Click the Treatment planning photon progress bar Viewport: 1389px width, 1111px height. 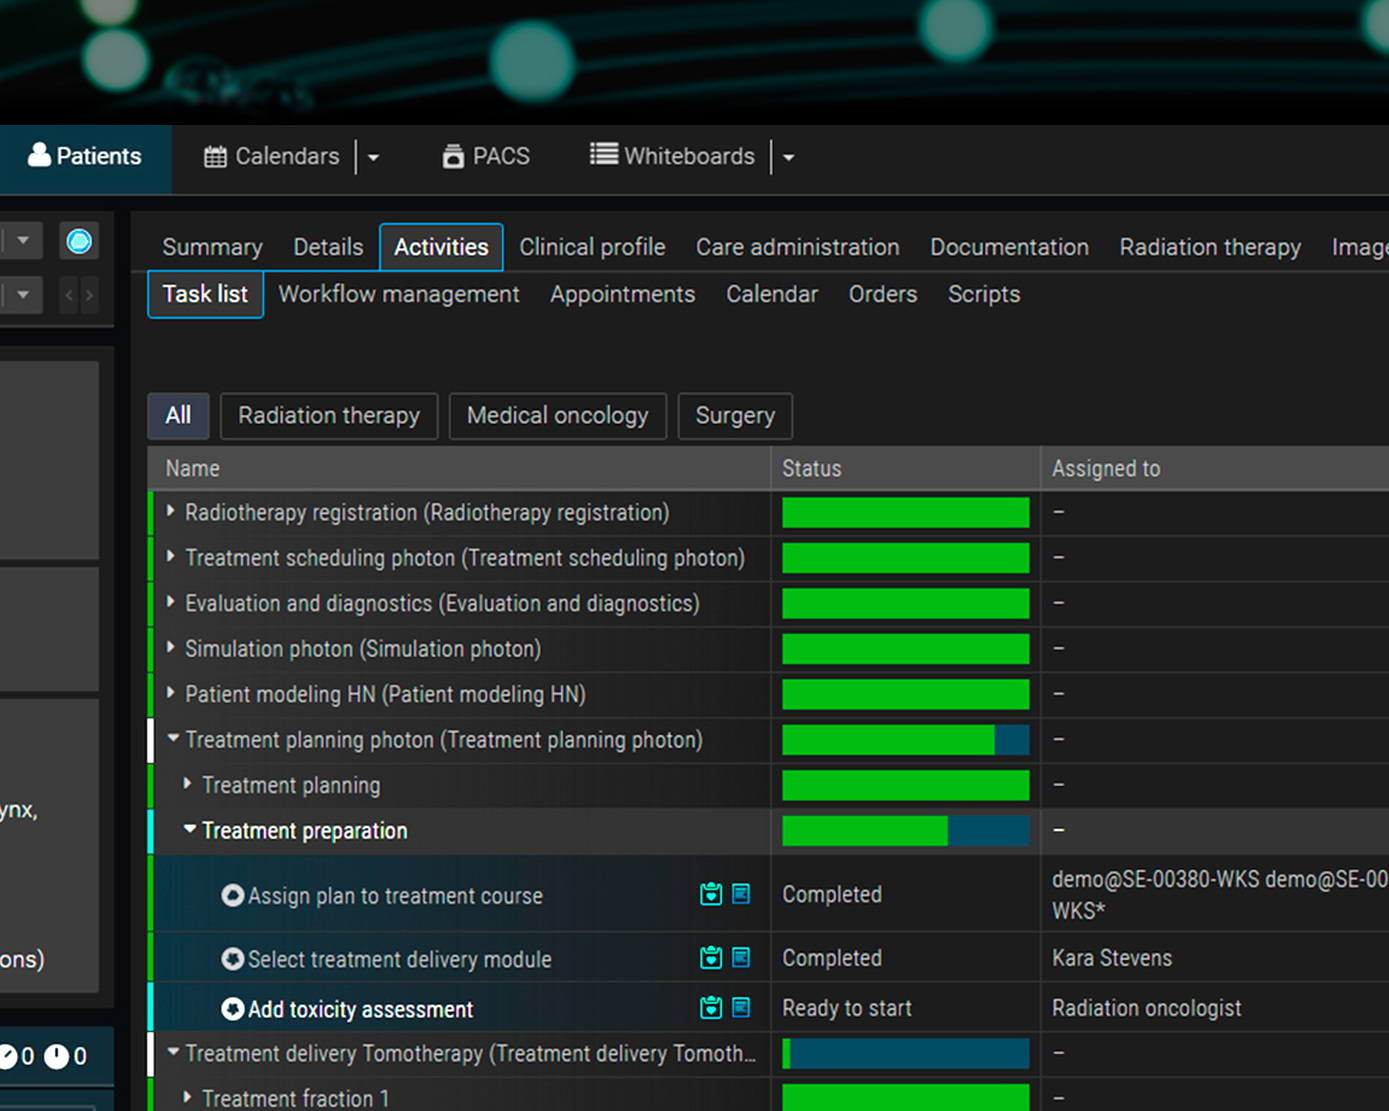pos(905,740)
